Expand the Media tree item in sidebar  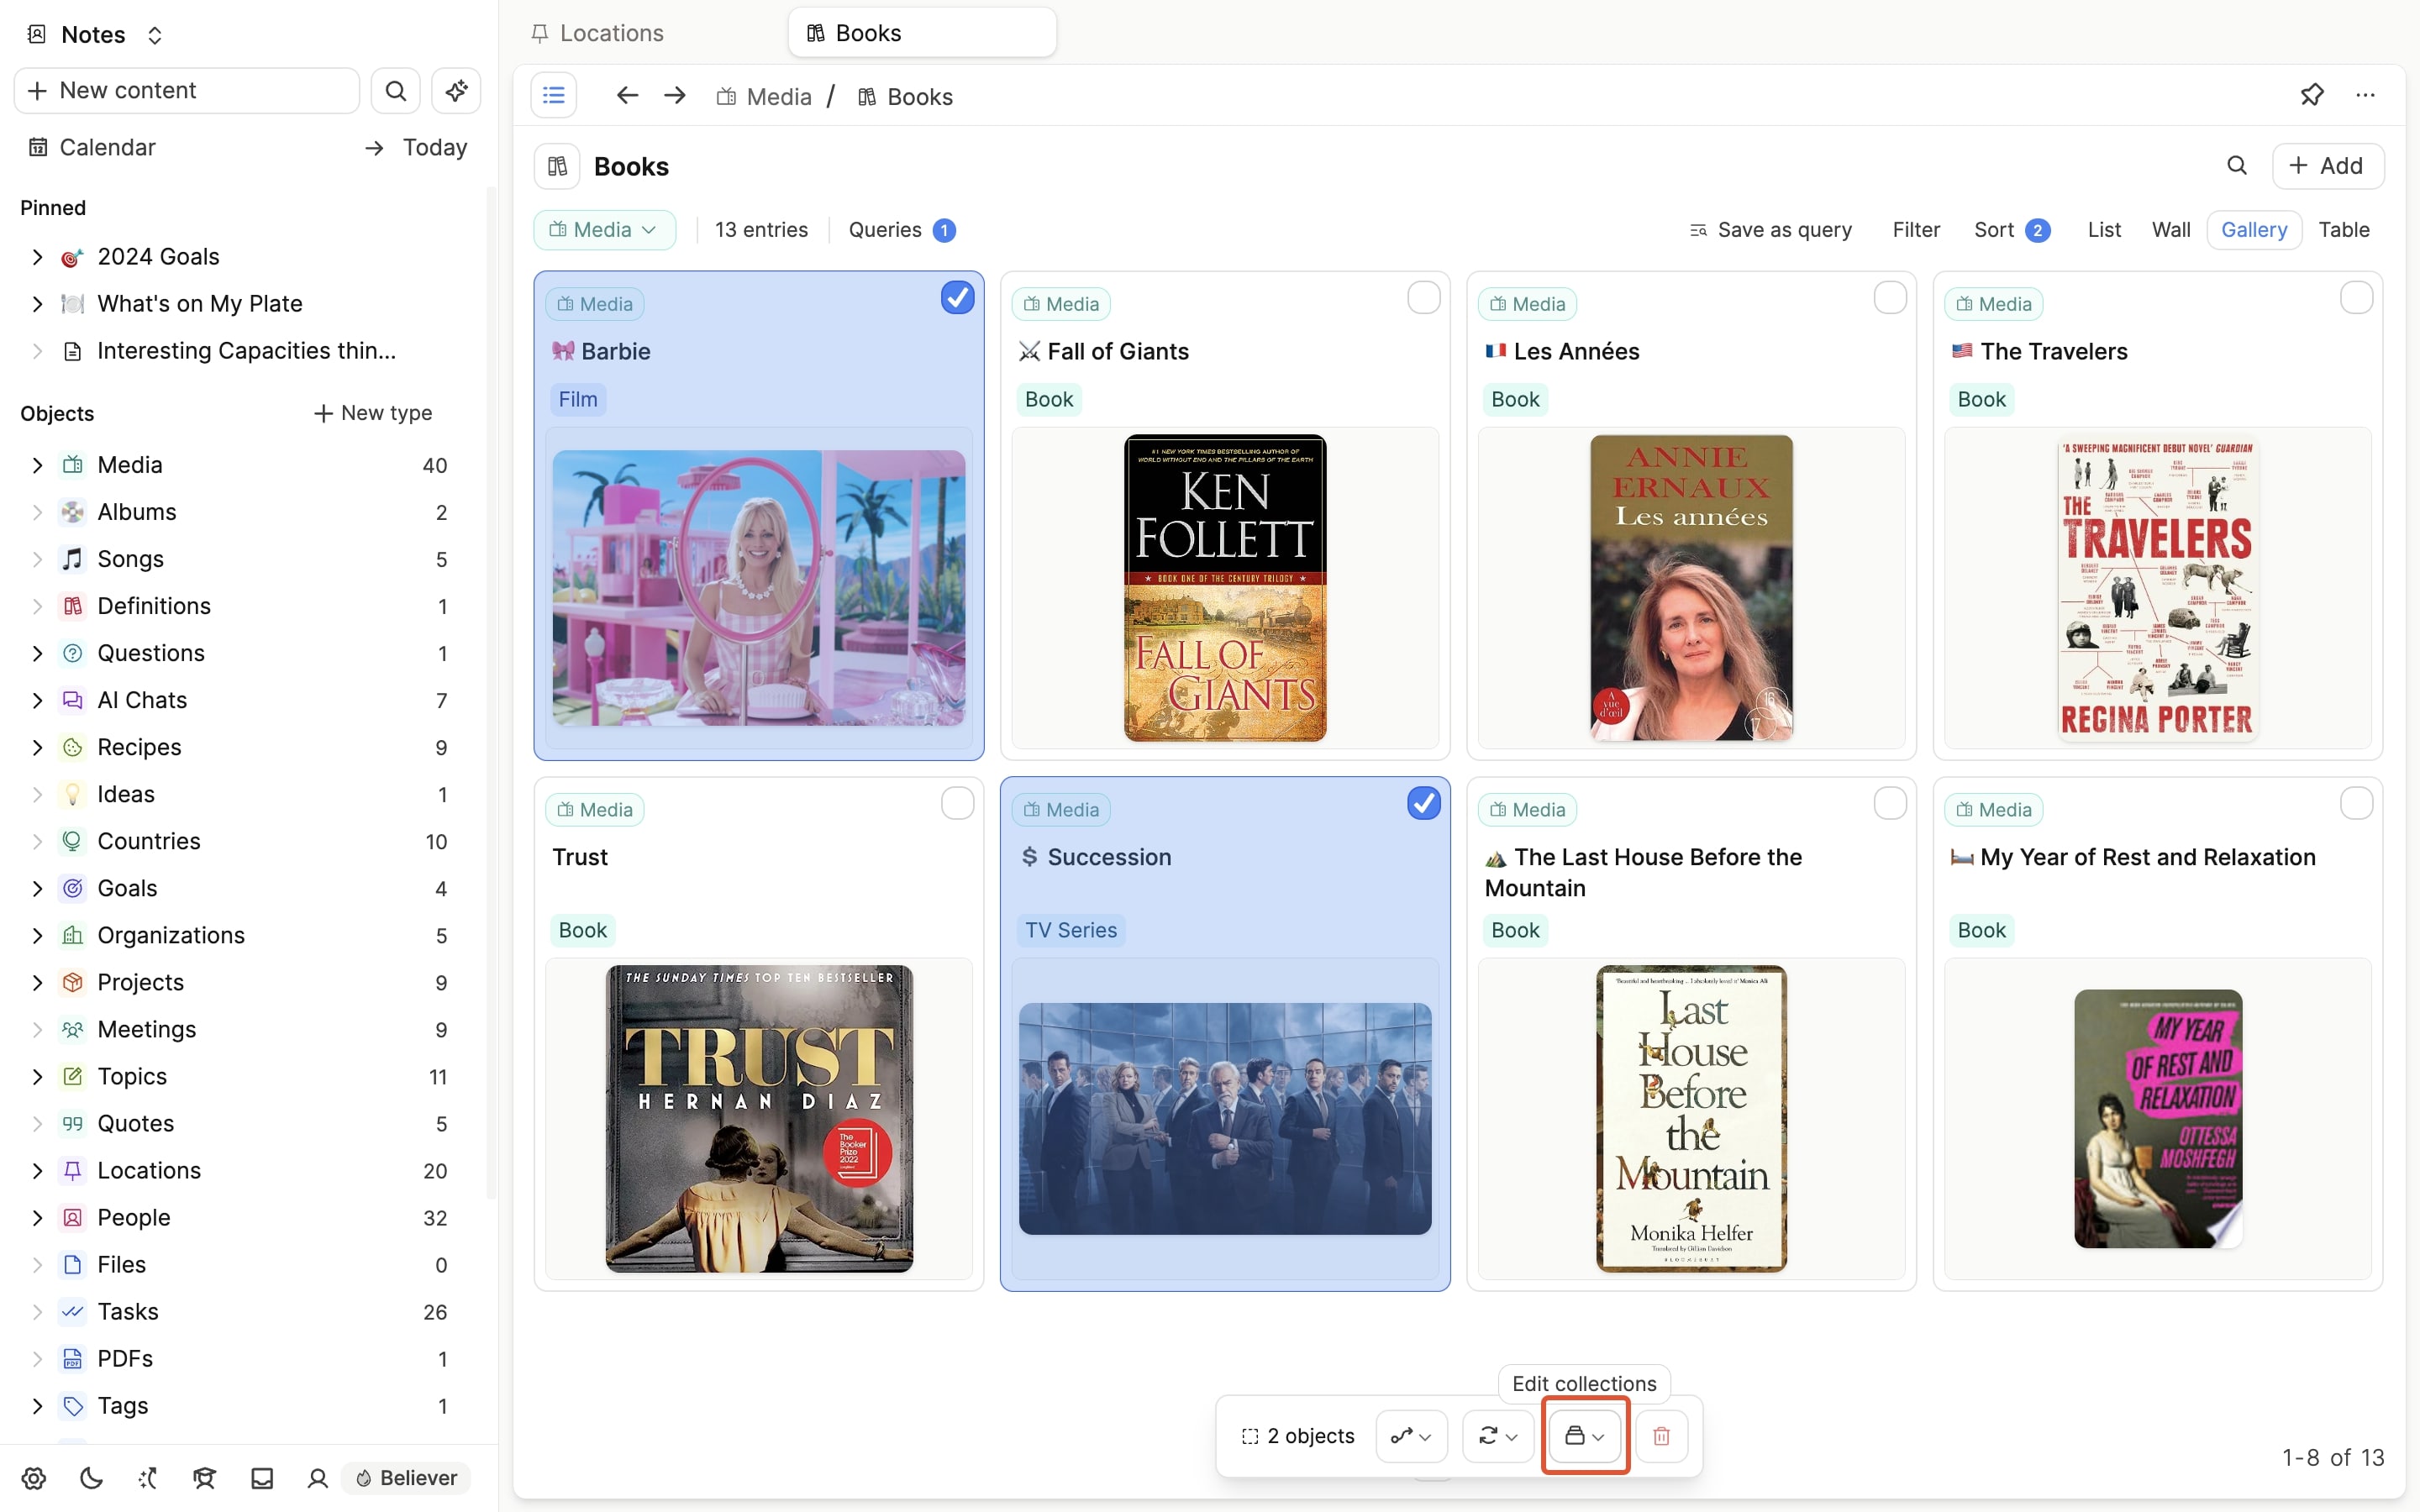(37, 465)
